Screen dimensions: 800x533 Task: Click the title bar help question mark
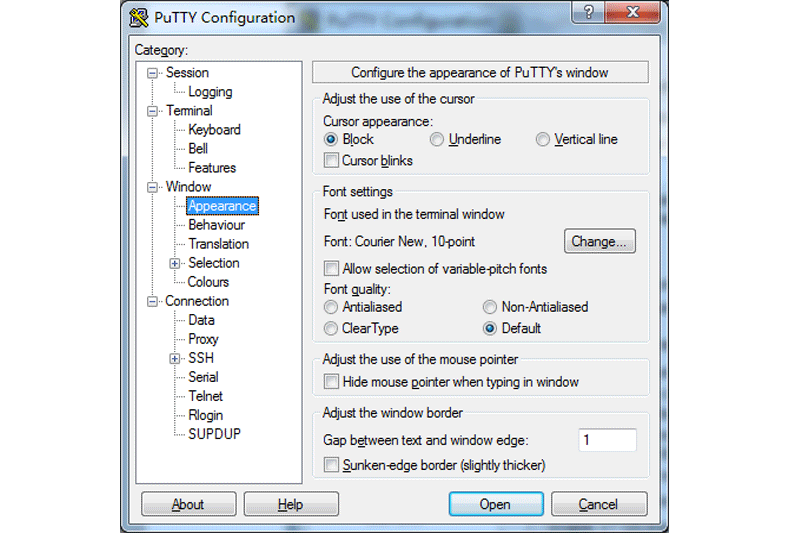click(x=588, y=11)
